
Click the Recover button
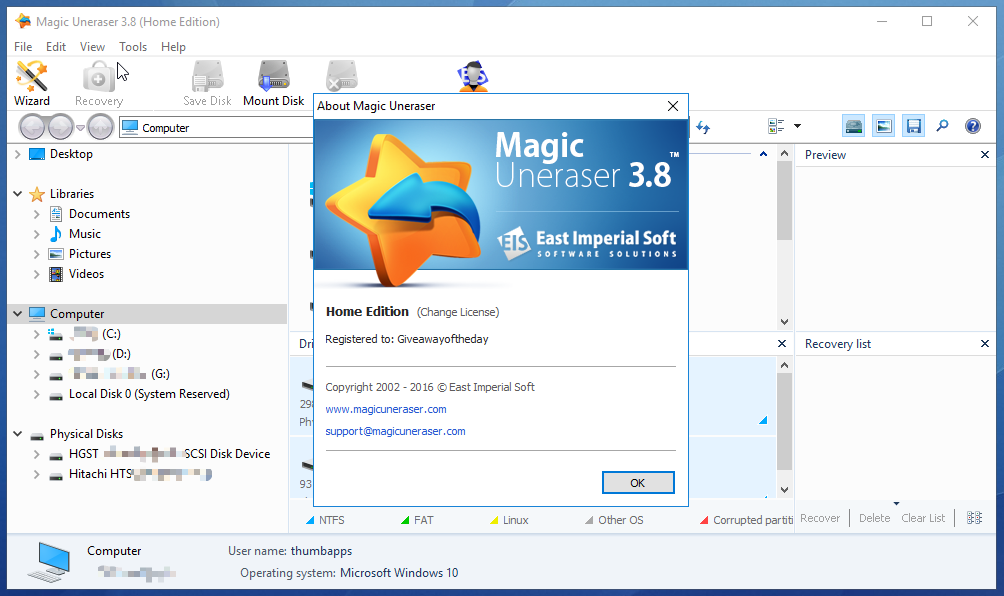click(x=820, y=518)
